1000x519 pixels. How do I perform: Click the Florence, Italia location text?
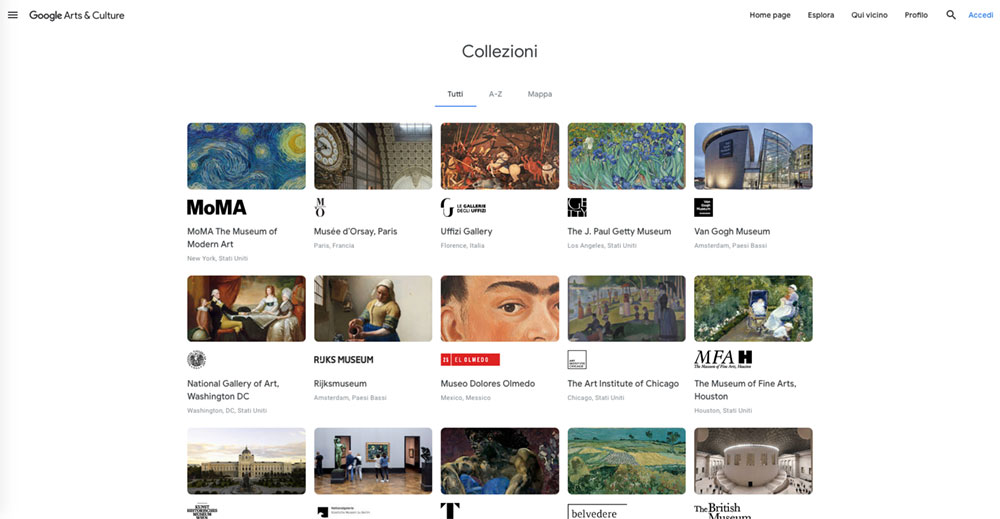[x=462, y=245]
